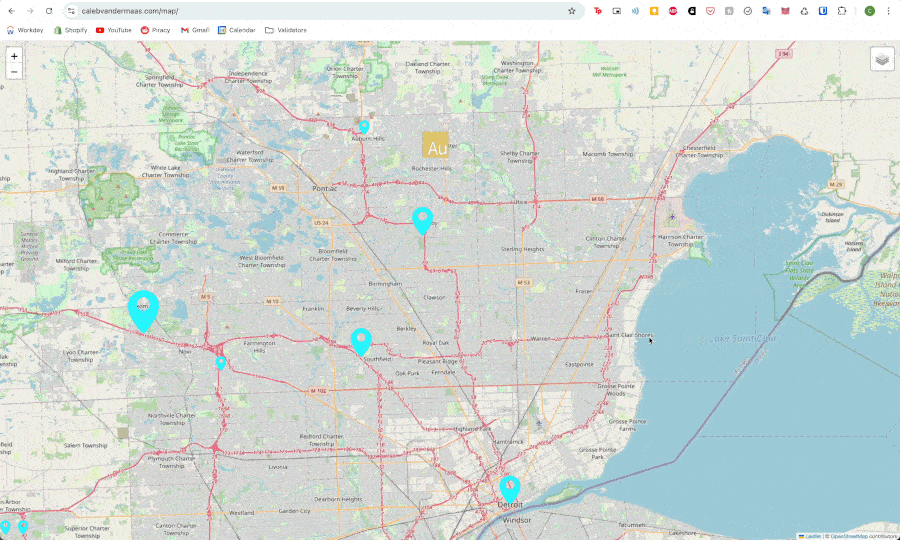Click the gold Au tile on map

coord(436,146)
